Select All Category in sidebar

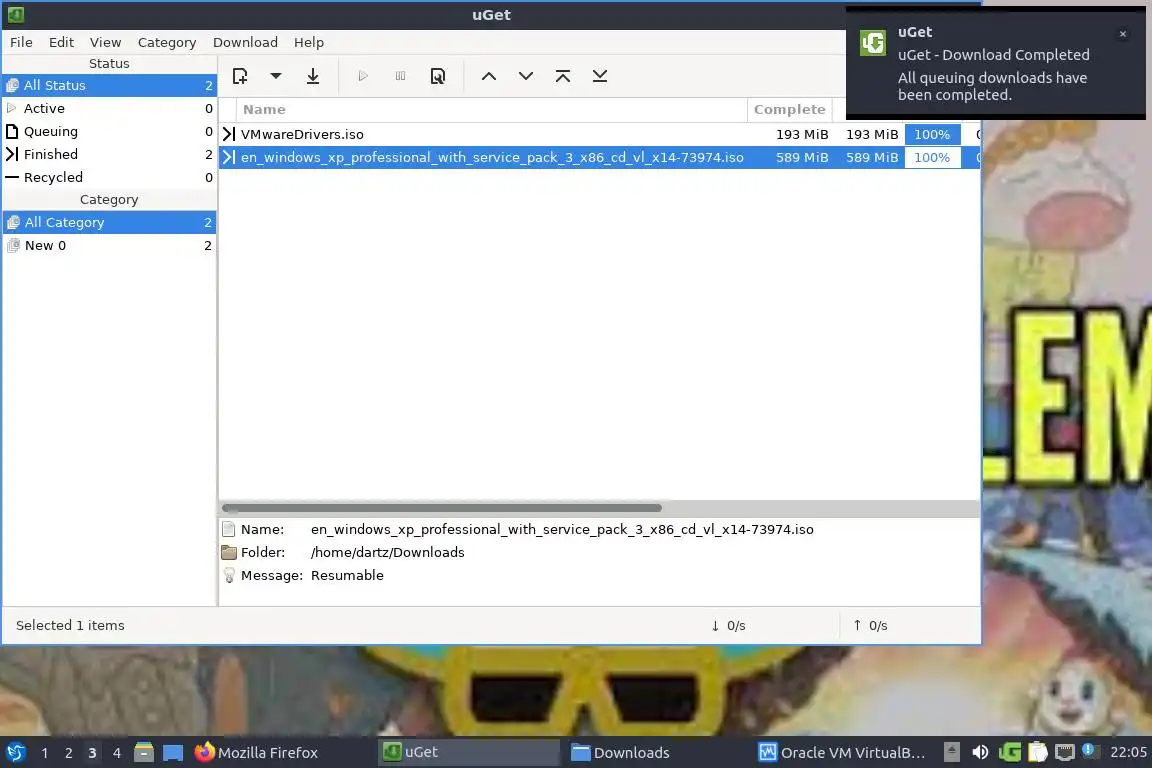tap(109, 222)
